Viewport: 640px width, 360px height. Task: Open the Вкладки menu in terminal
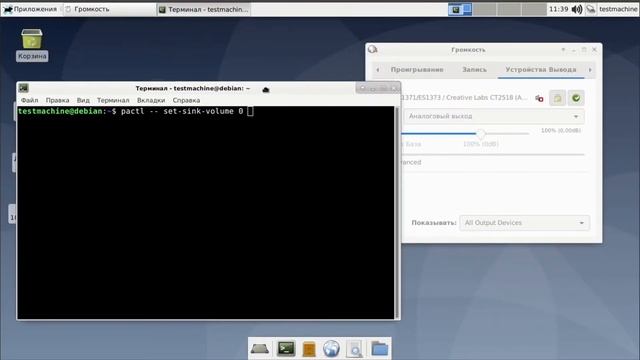(x=151, y=100)
